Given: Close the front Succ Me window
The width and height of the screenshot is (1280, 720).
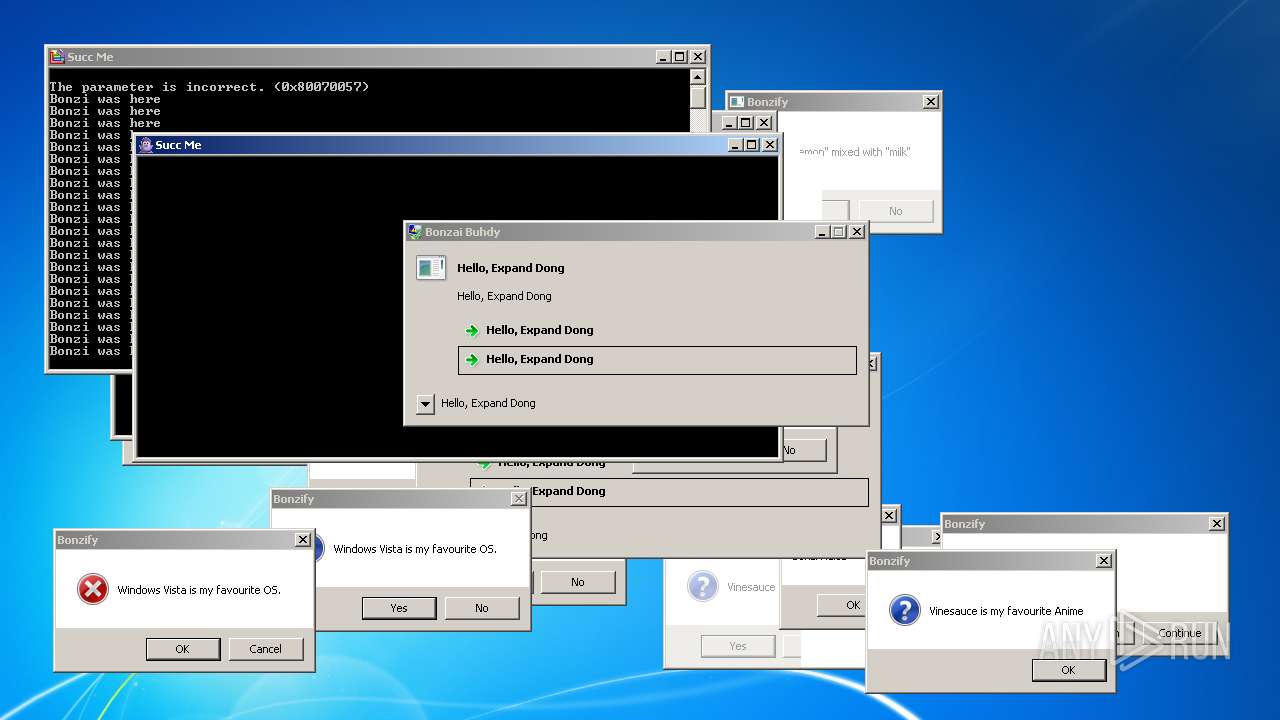Looking at the screenshot, I should pyautogui.click(x=770, y=145).
